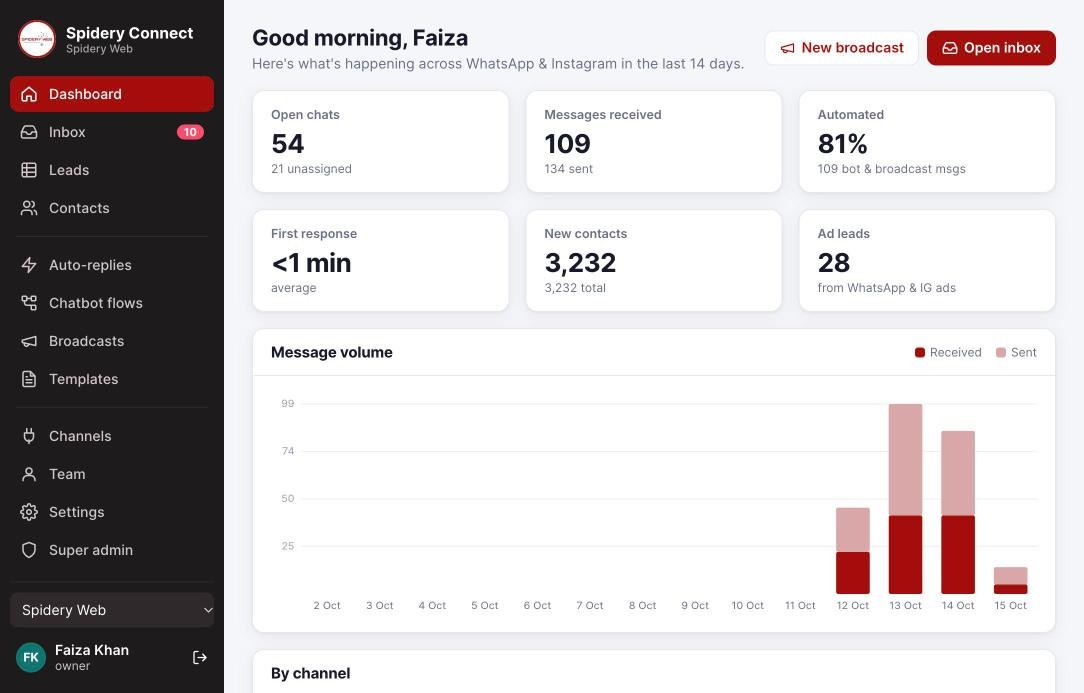Image resolution: width=1084 pixels, height=693 pixels.
Task: Open the Spidery Web workspace dropdown
Action: tap(112, 610)
